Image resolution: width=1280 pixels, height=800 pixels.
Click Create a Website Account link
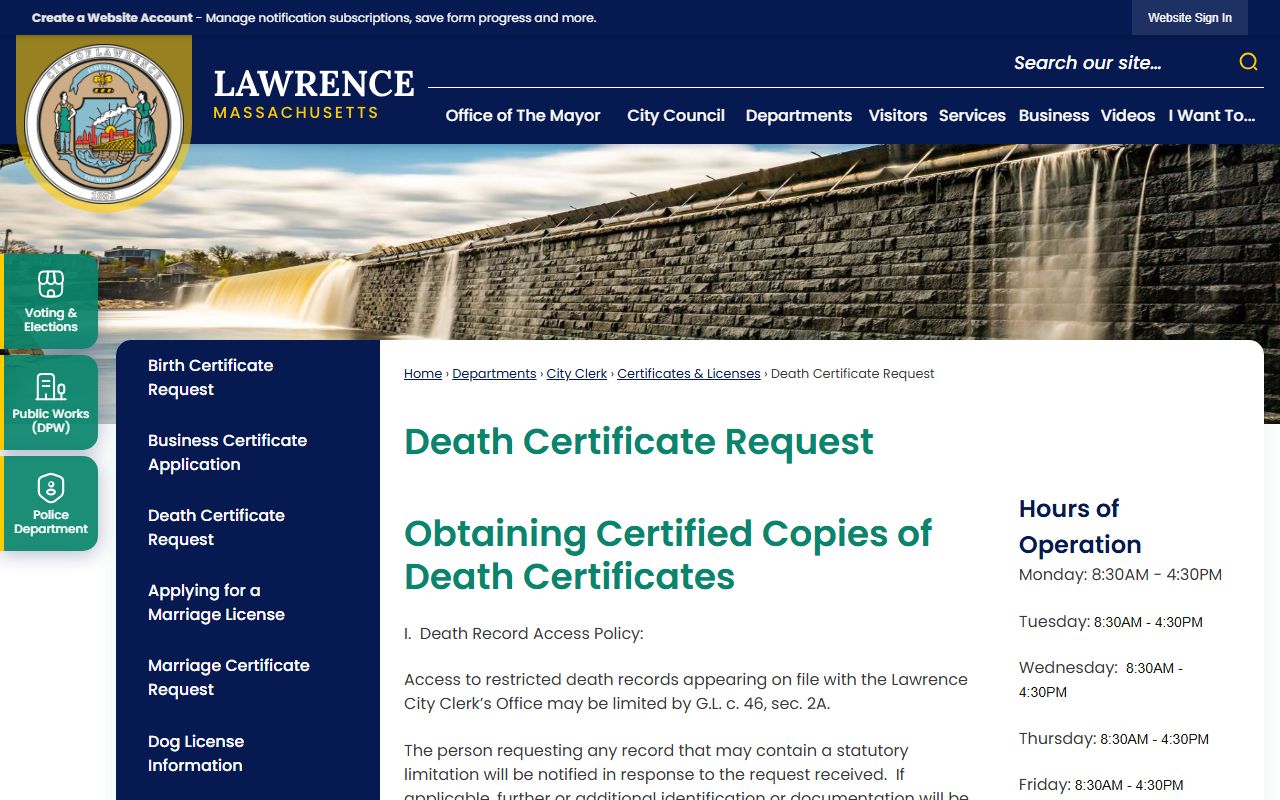(x=112, y=18)
